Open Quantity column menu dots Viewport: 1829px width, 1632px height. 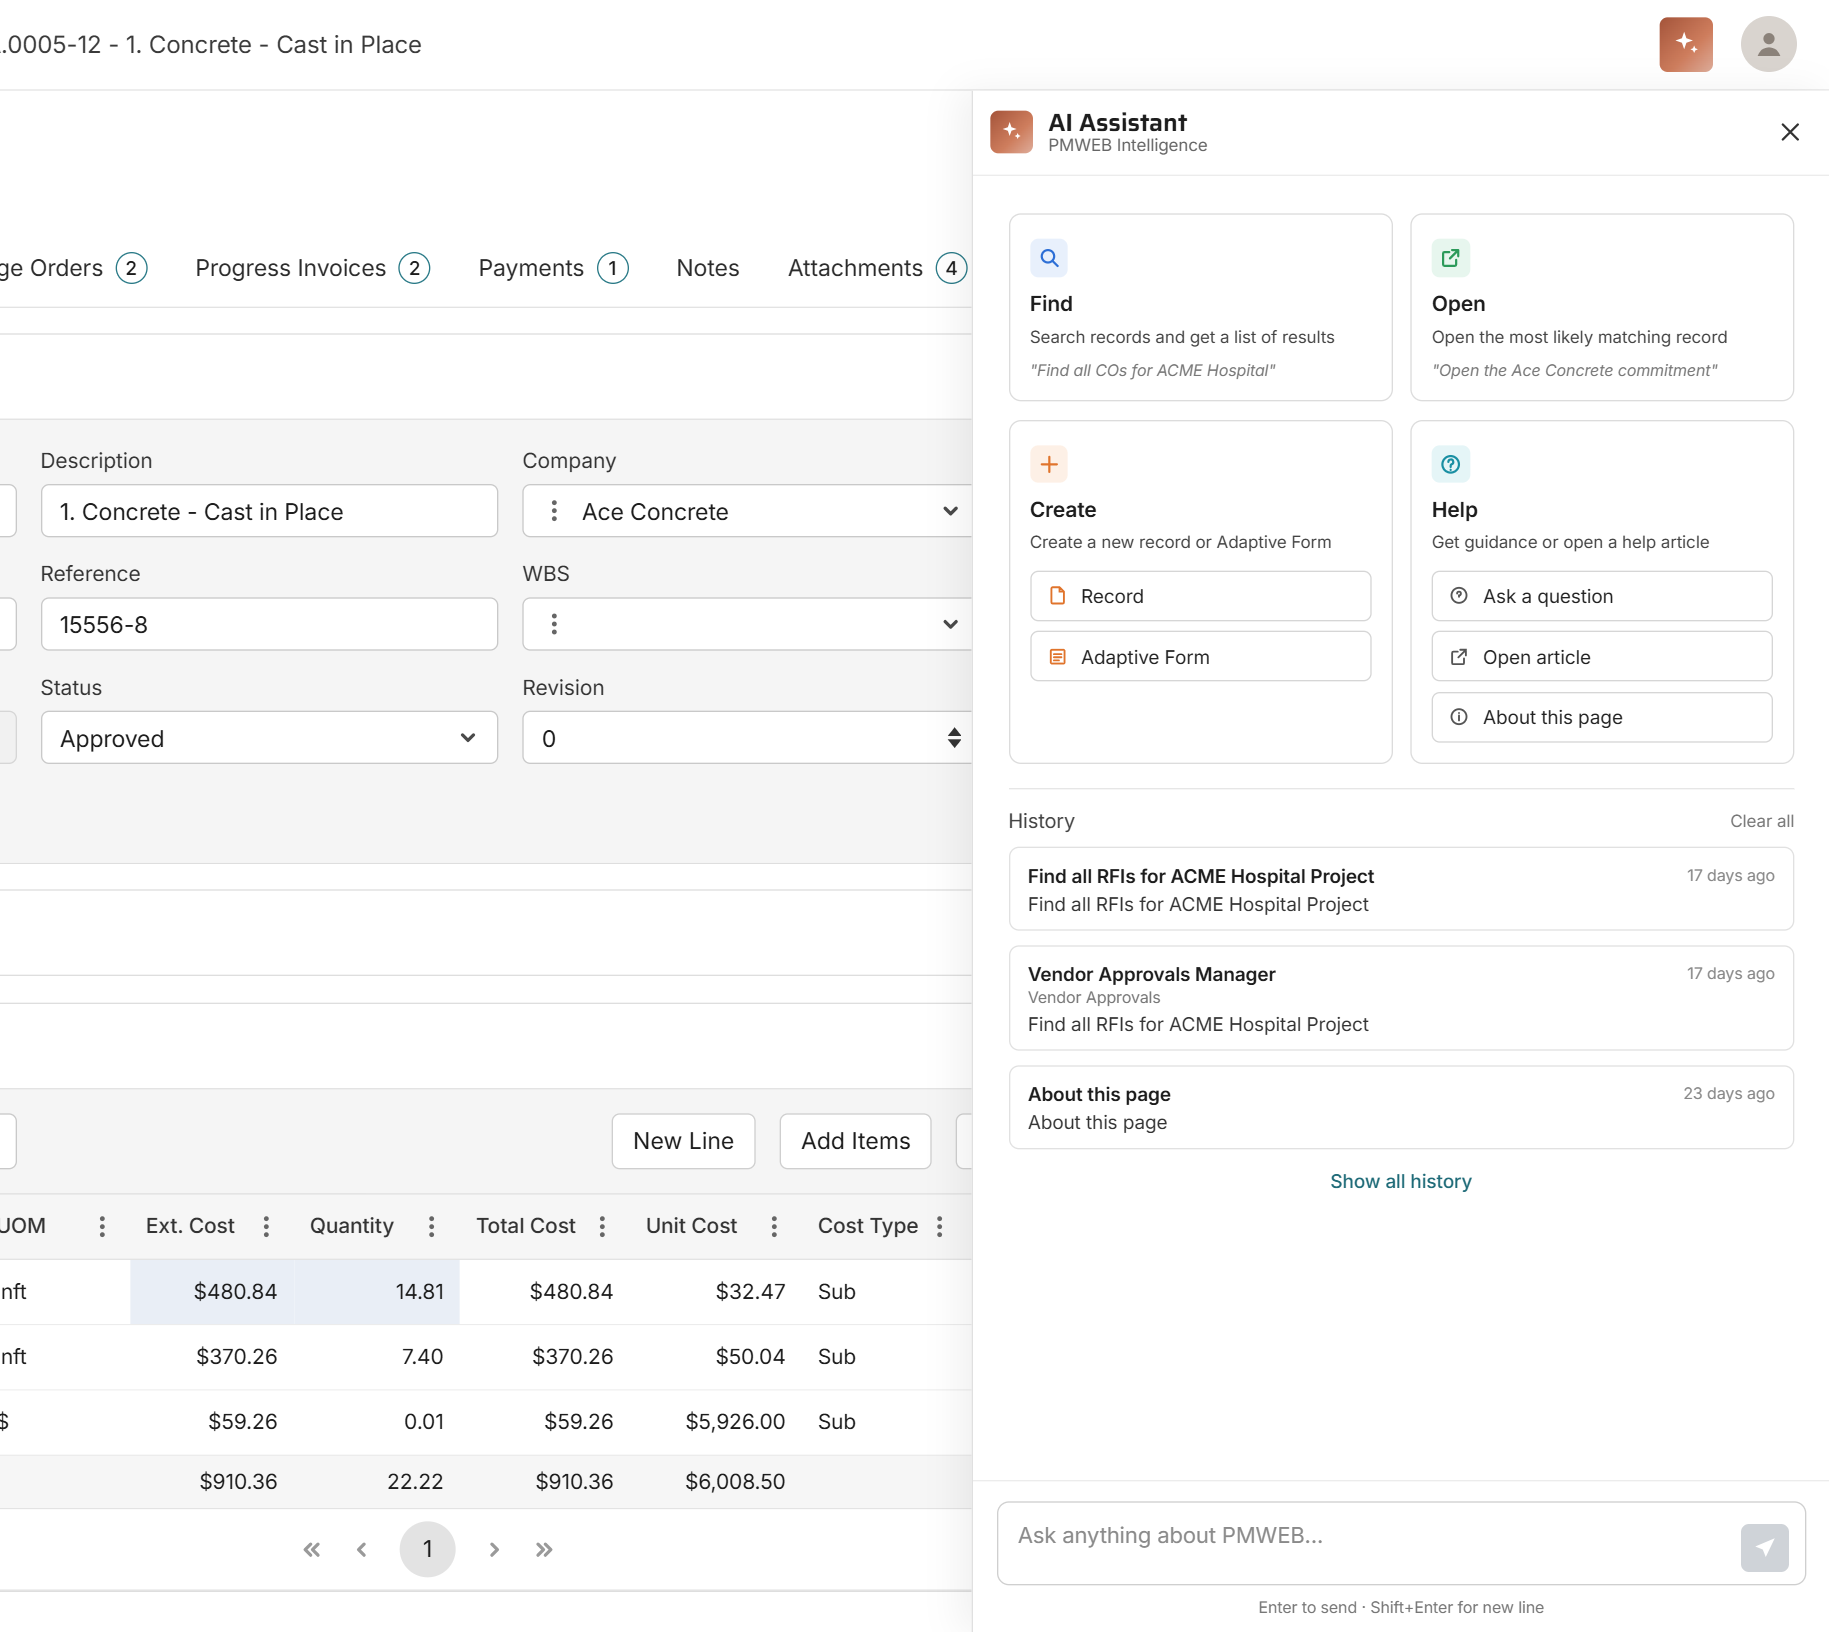coord(431,1226)
